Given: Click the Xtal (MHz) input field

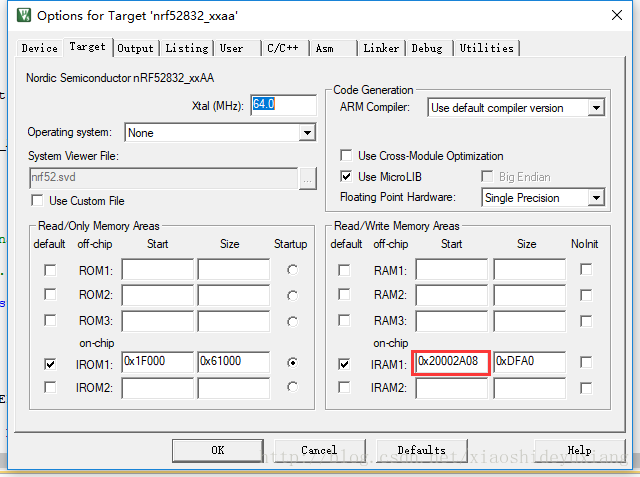Looking at the screenshot, I should (x=283, y=105).
